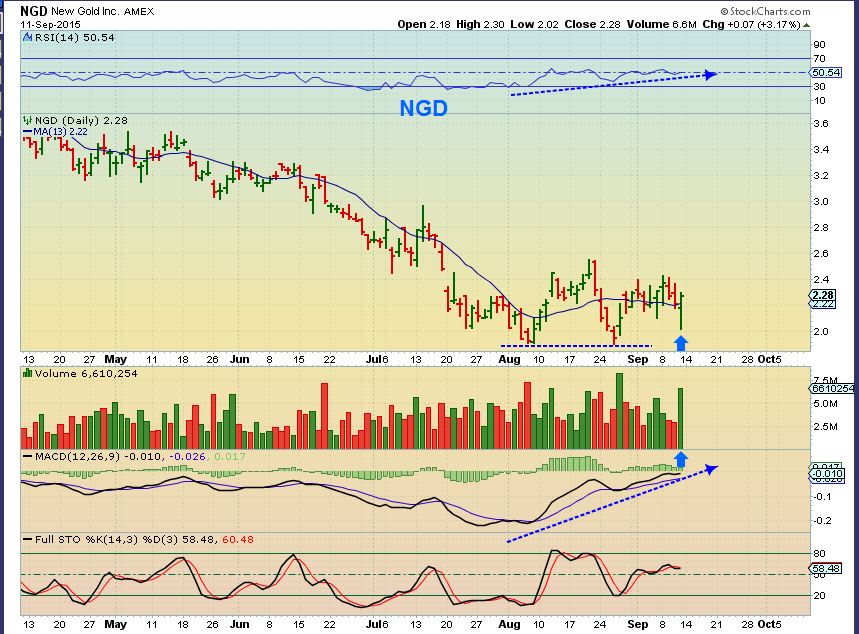Click the 2.28 last price axis tag
859x634 pixels.
pos(823,295)
